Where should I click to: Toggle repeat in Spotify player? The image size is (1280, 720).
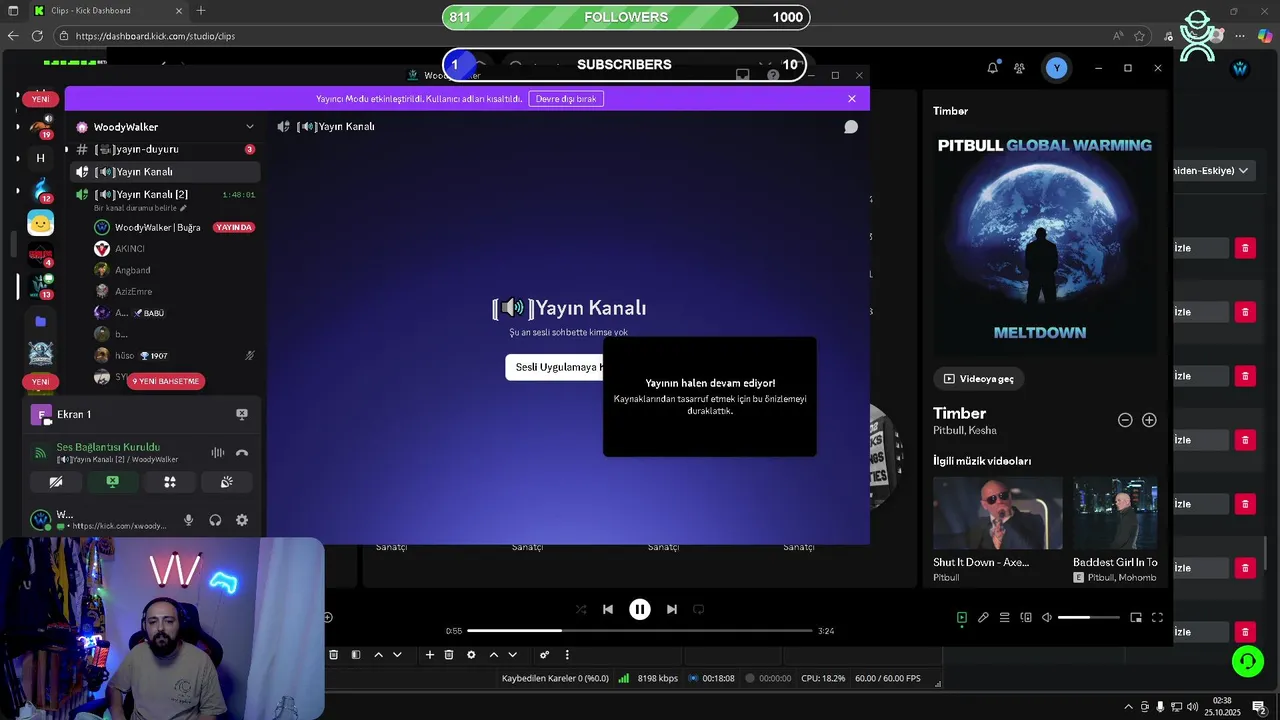(699, 609)
